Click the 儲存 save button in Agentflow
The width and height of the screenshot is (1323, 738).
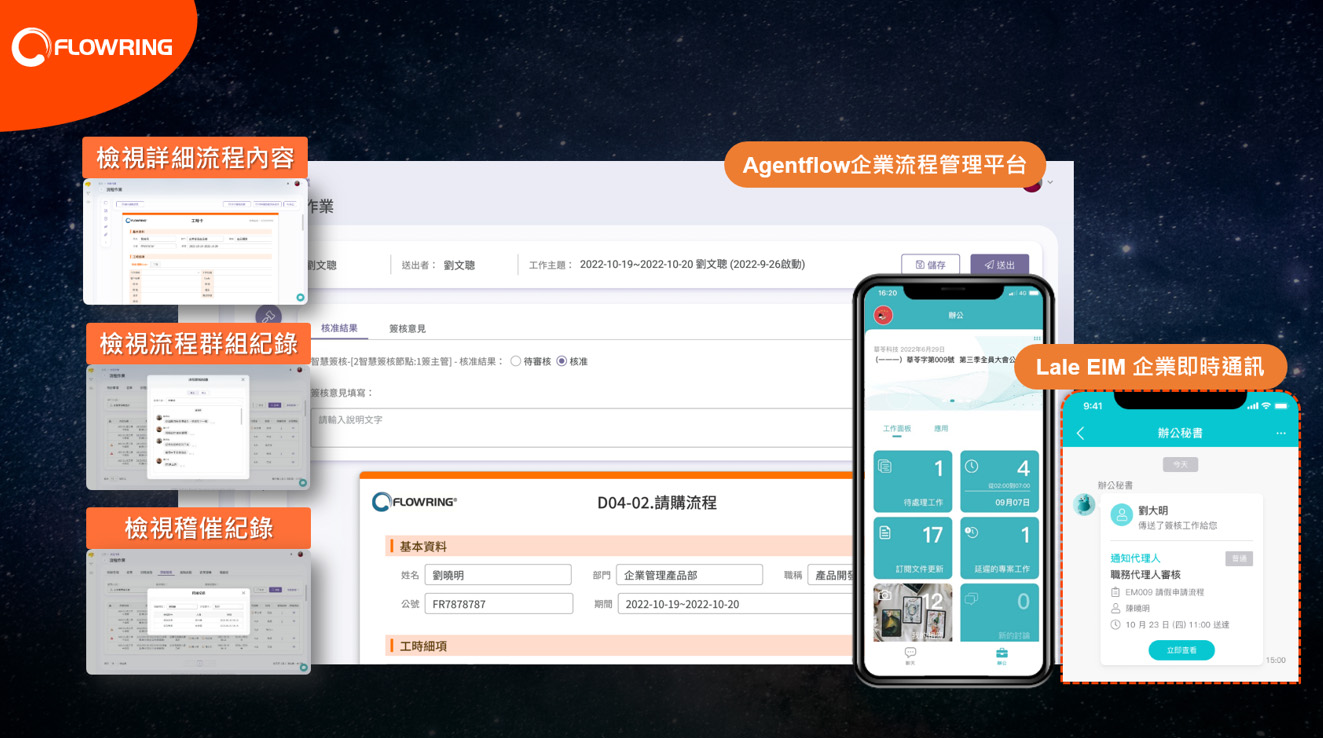[x=930, y=265]
